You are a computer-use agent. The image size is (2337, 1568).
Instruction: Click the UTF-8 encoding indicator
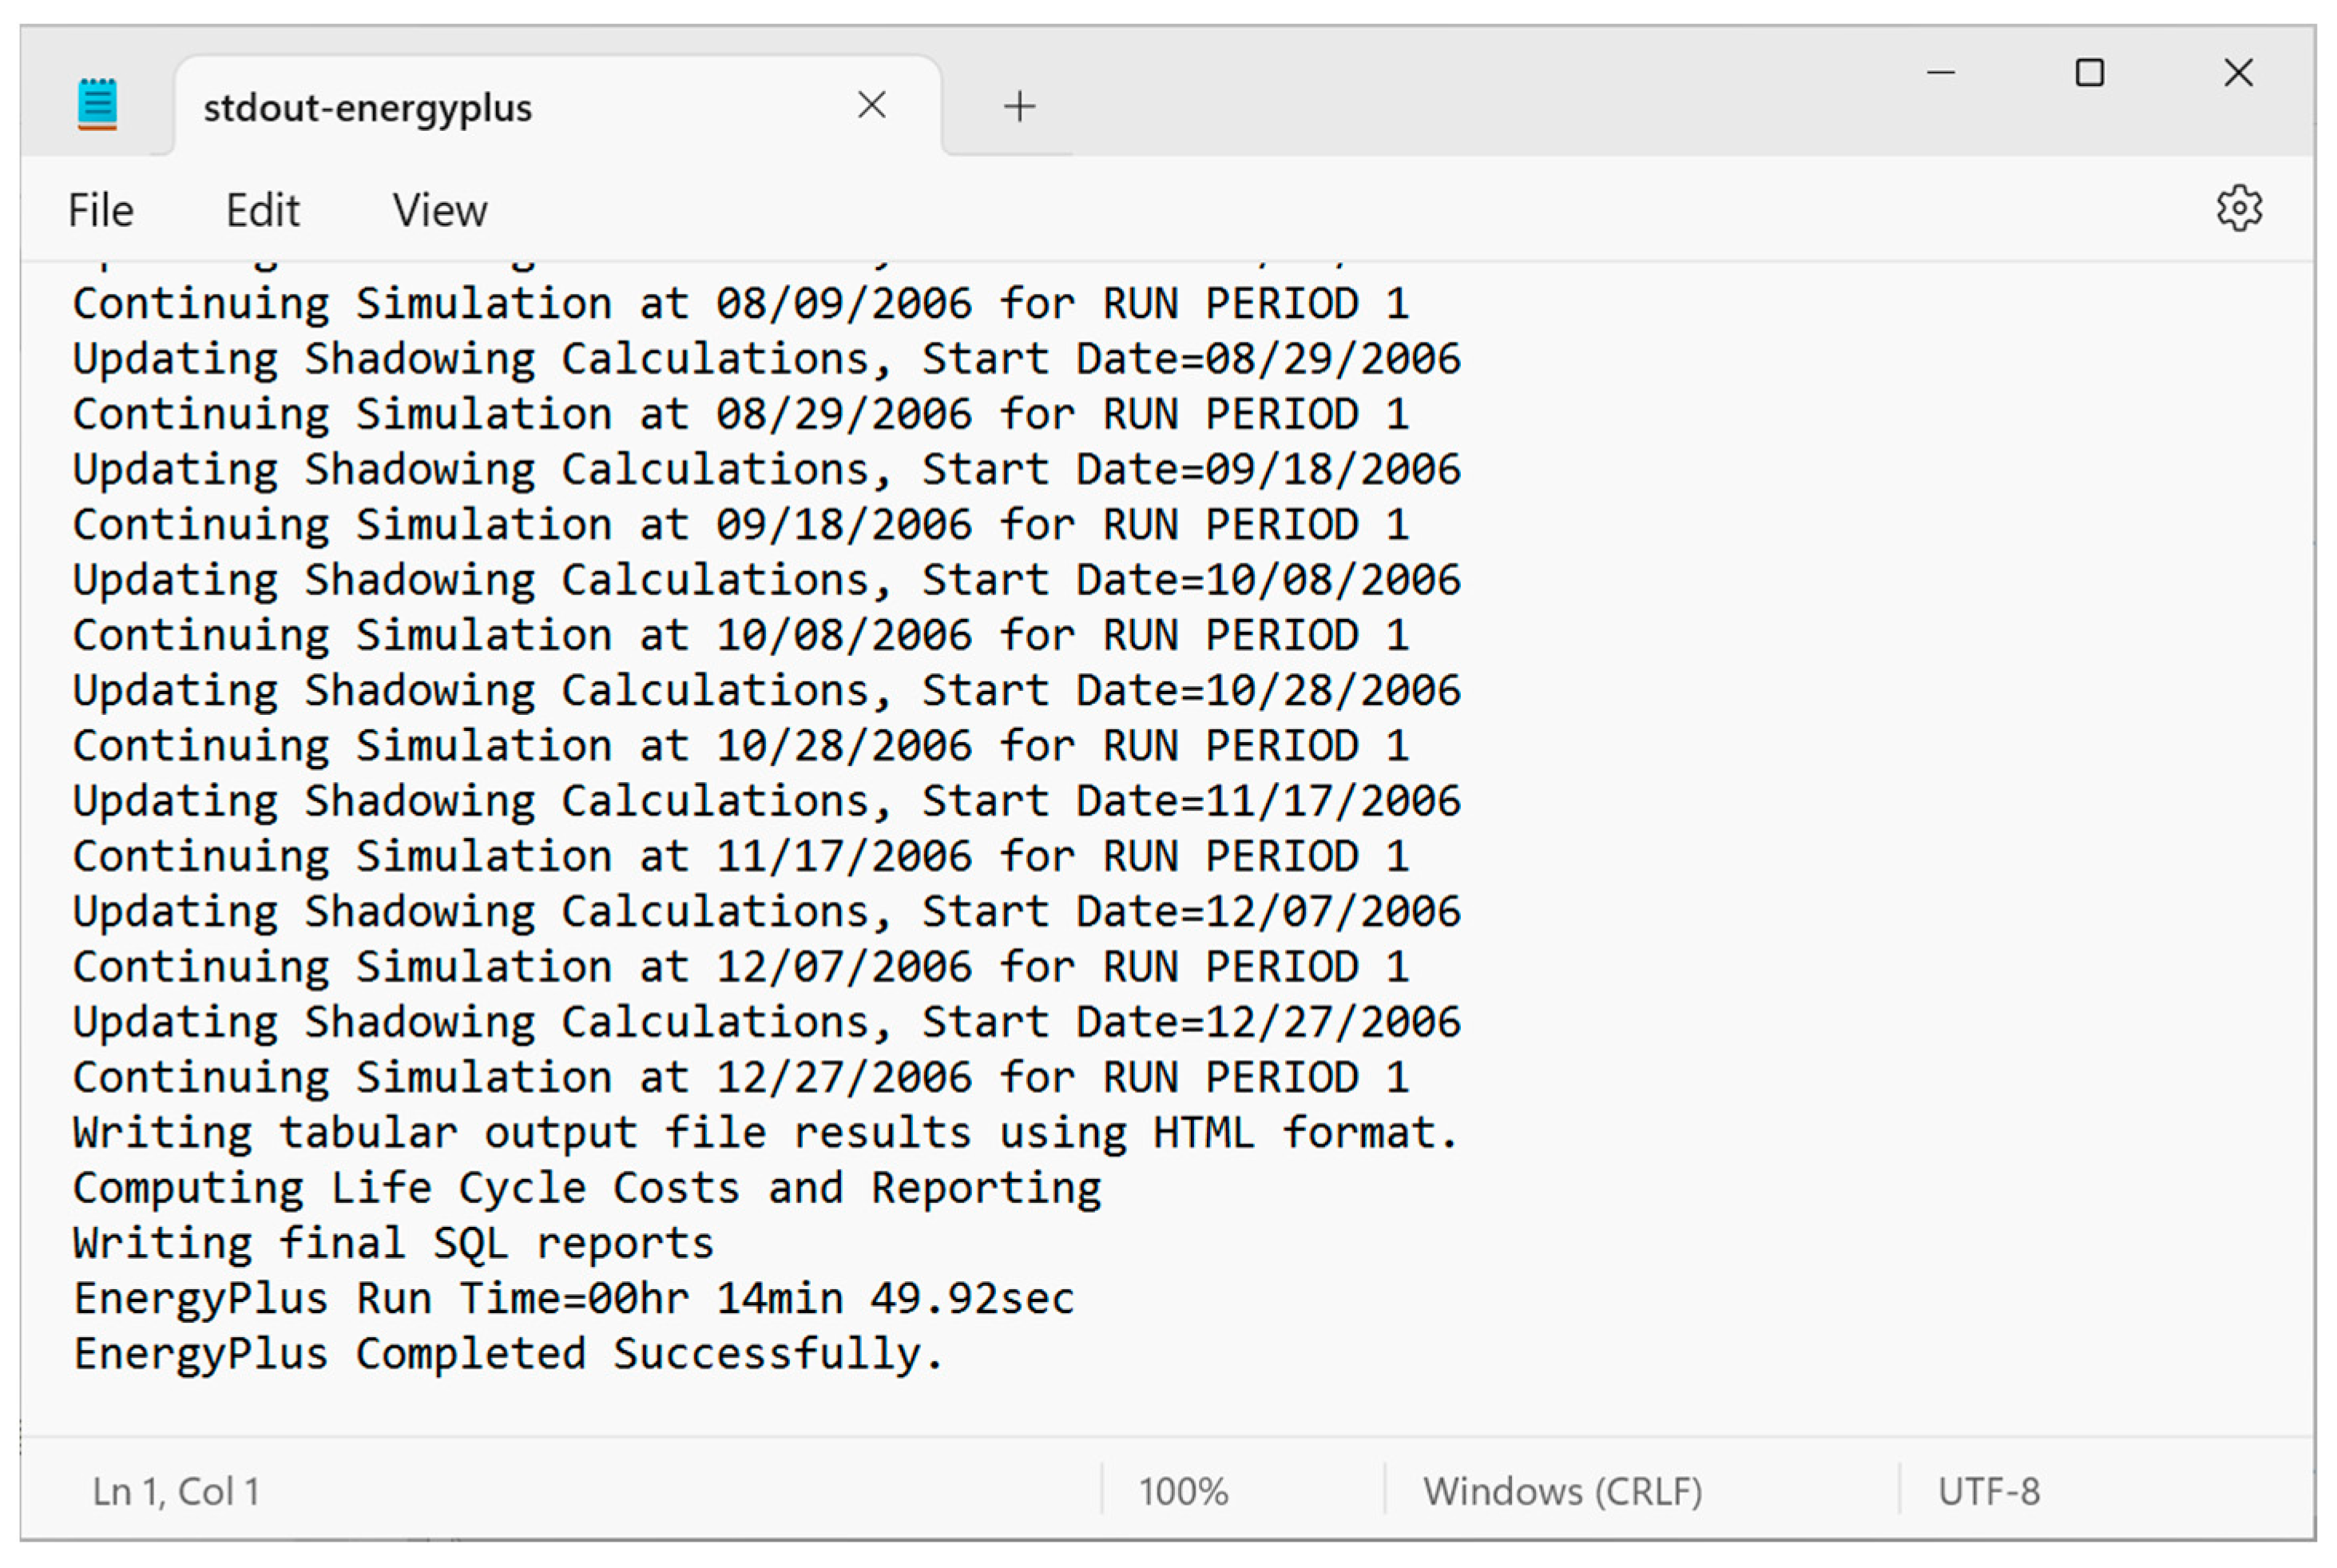pos(1987,1491)
